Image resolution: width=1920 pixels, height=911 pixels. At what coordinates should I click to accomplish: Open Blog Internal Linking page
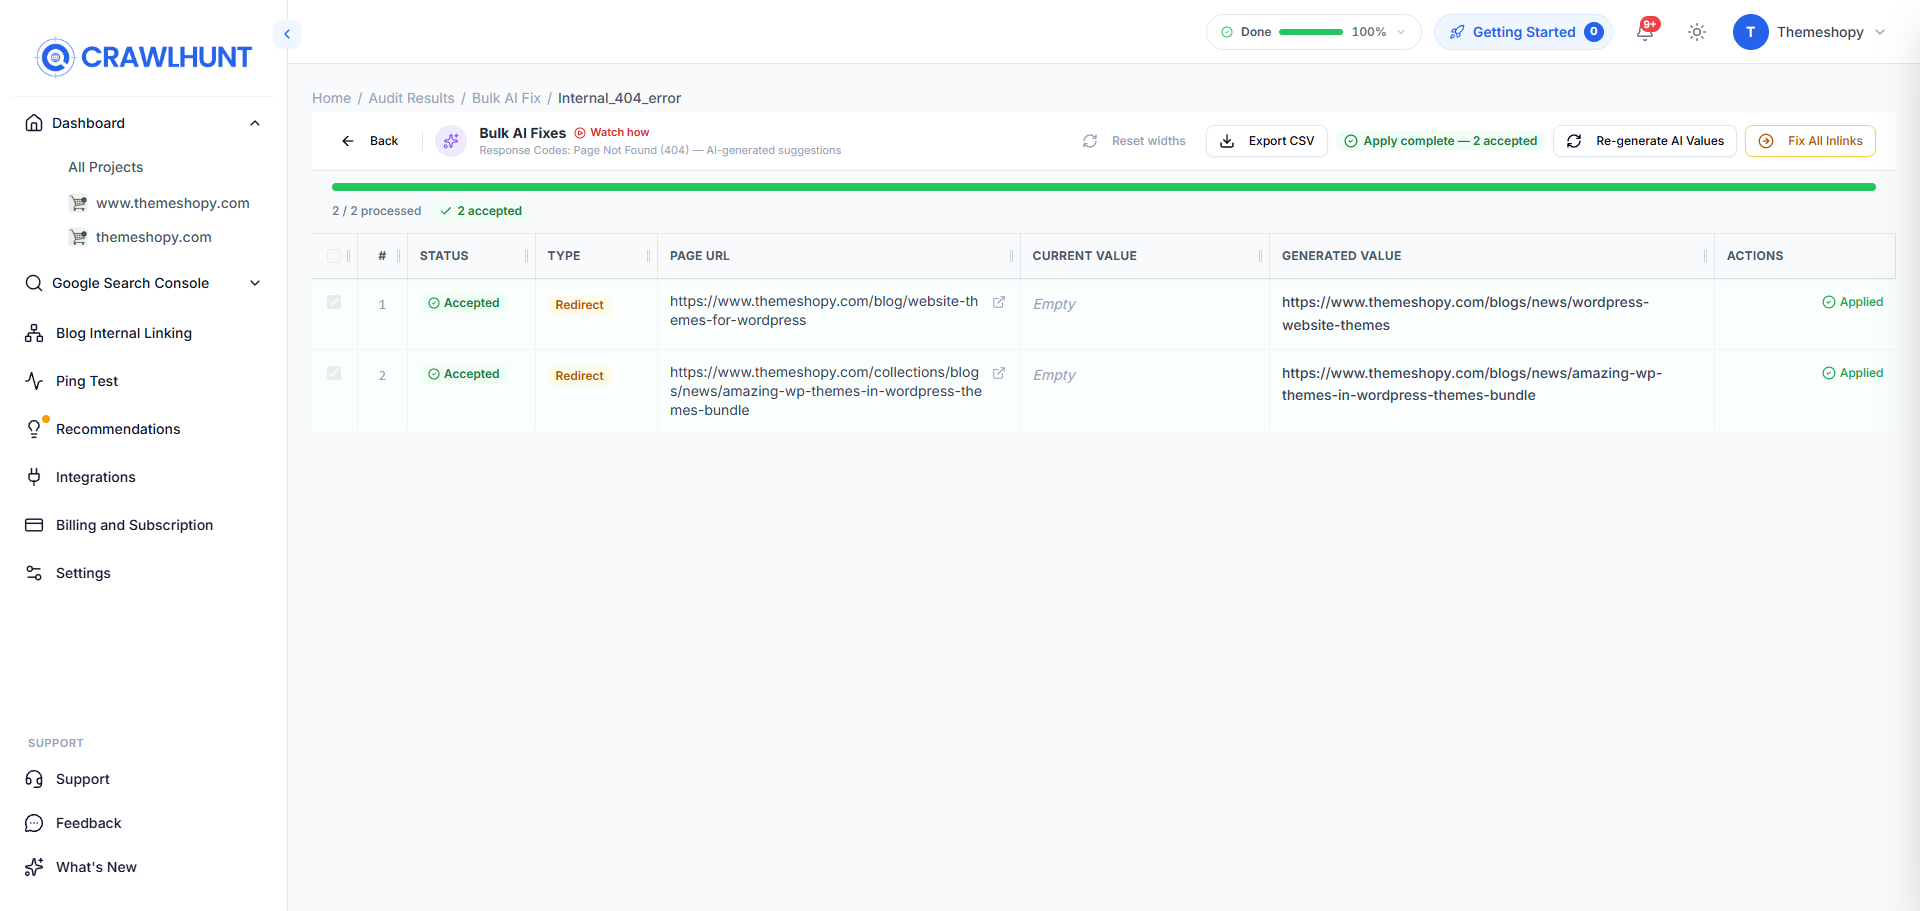(x=124, y=333)
